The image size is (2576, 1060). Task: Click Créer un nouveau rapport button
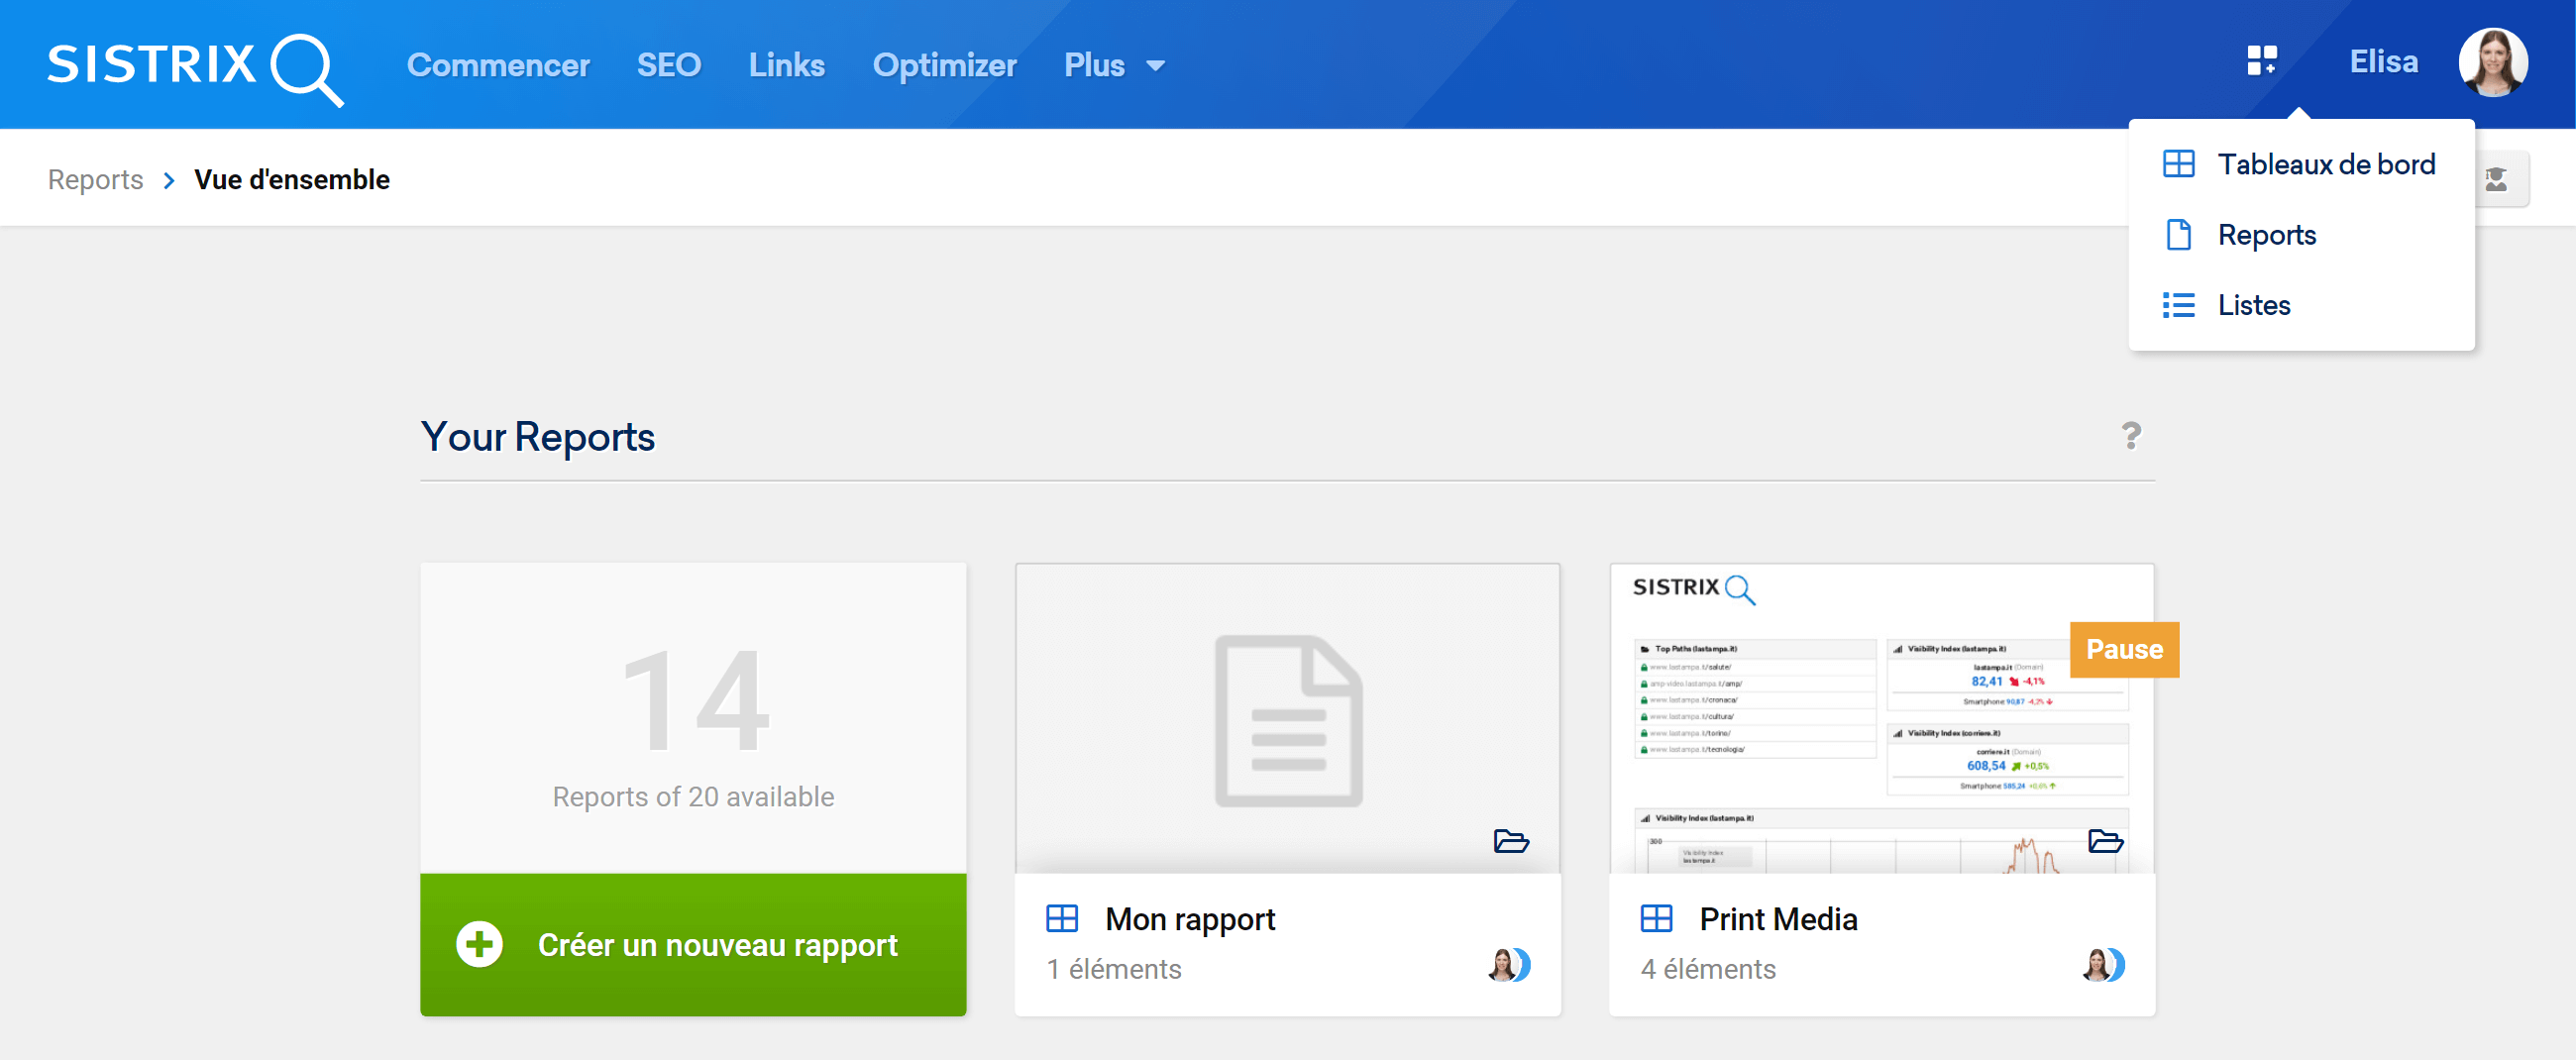[x=693, y=944]
